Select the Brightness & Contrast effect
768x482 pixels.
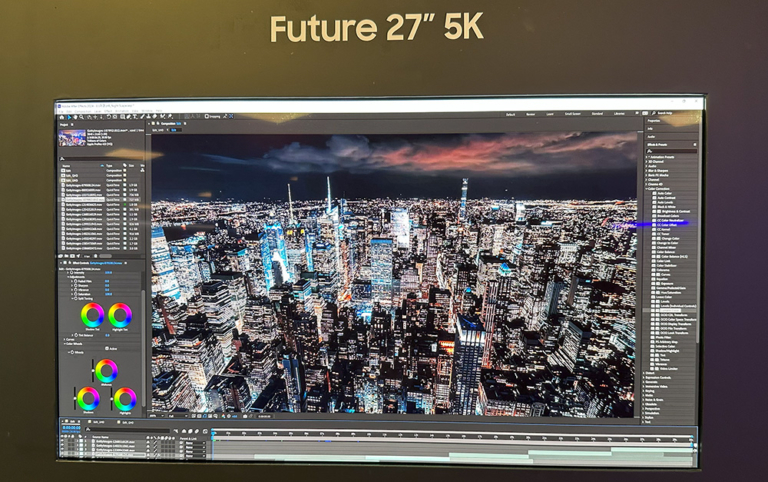pos(676,211)
